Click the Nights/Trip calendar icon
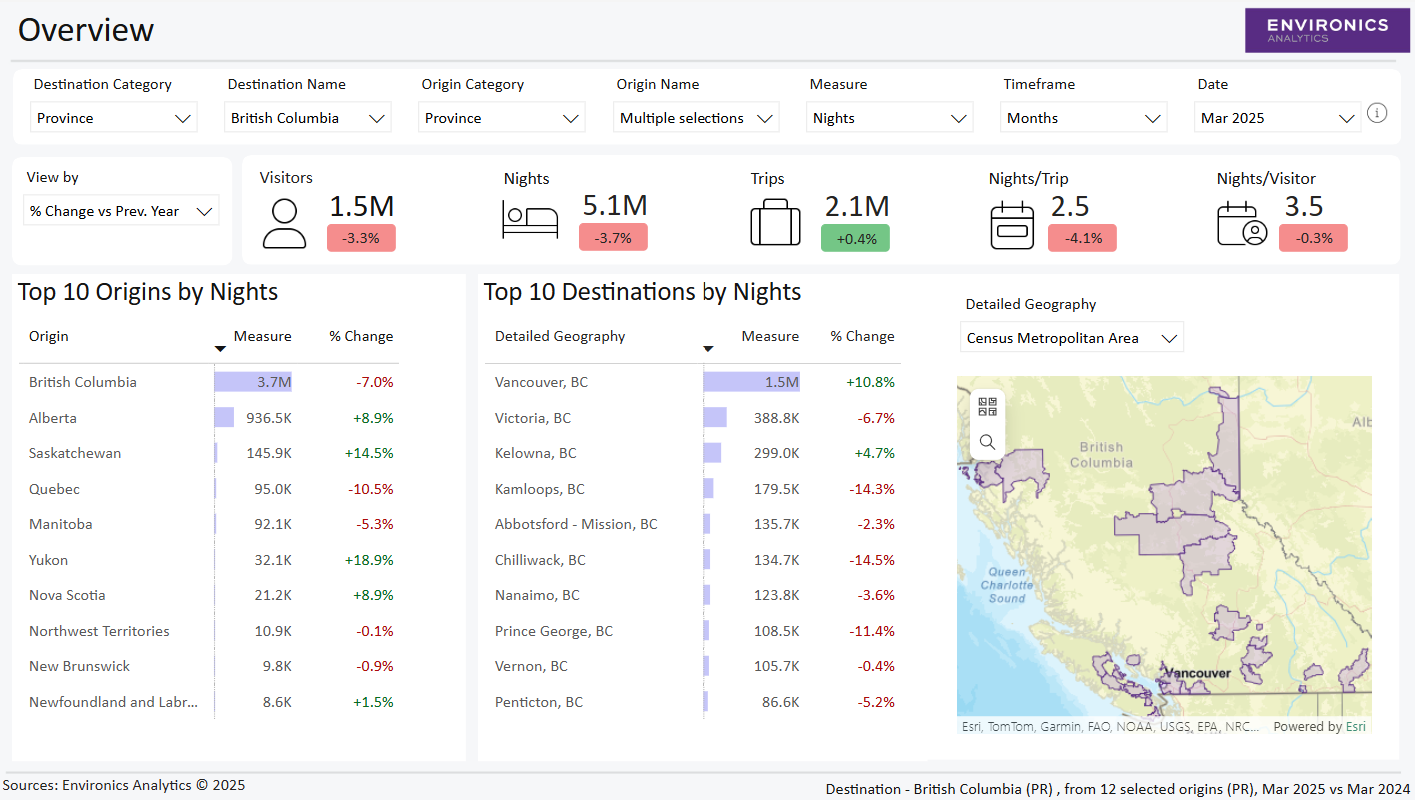 1012,222
